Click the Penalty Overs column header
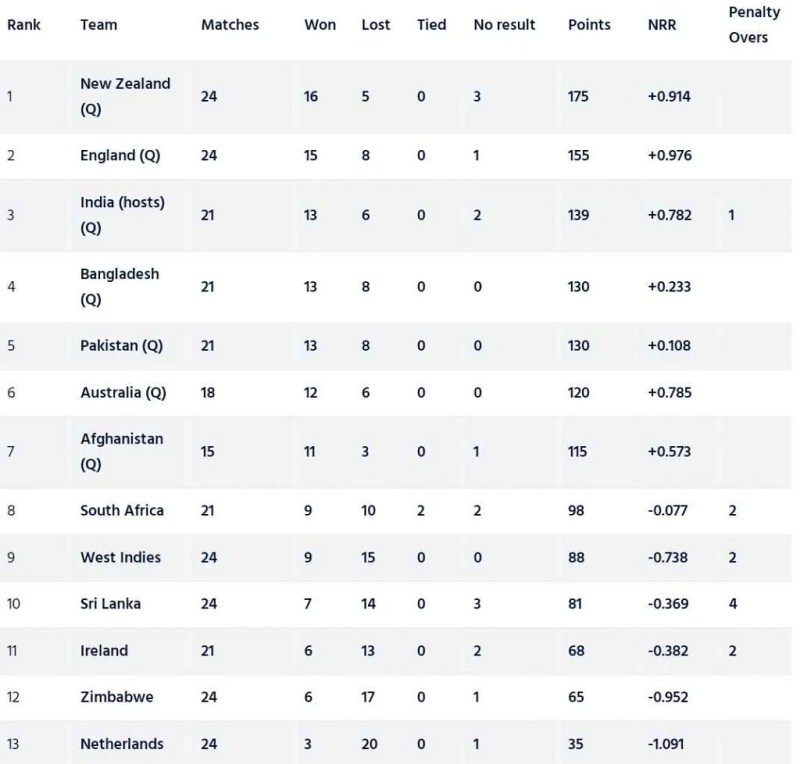 [748, 24]
